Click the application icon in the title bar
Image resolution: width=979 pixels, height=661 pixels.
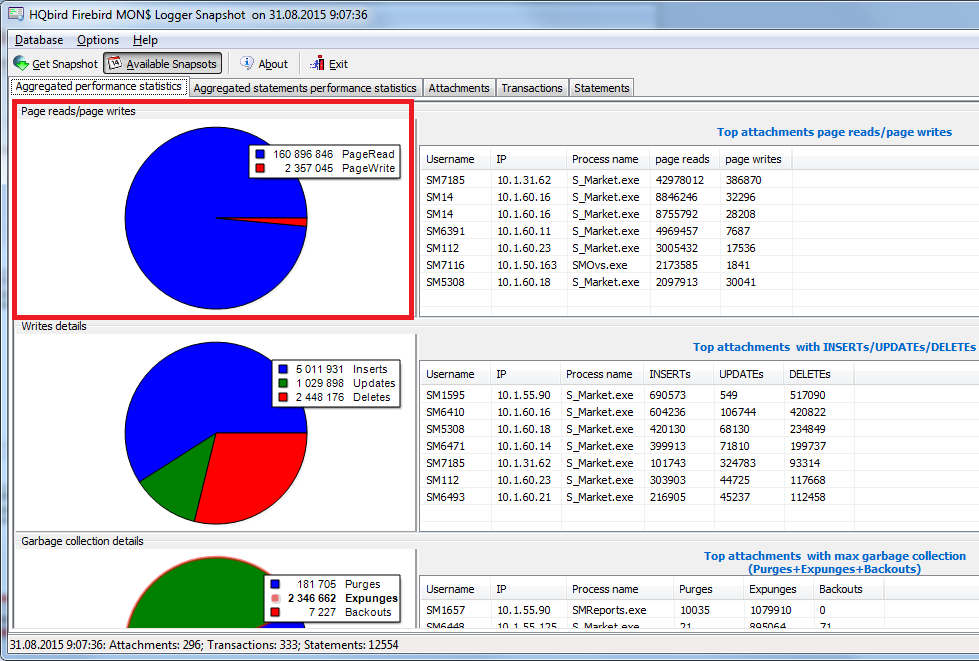pyautogui.click(x=16, y=14)
